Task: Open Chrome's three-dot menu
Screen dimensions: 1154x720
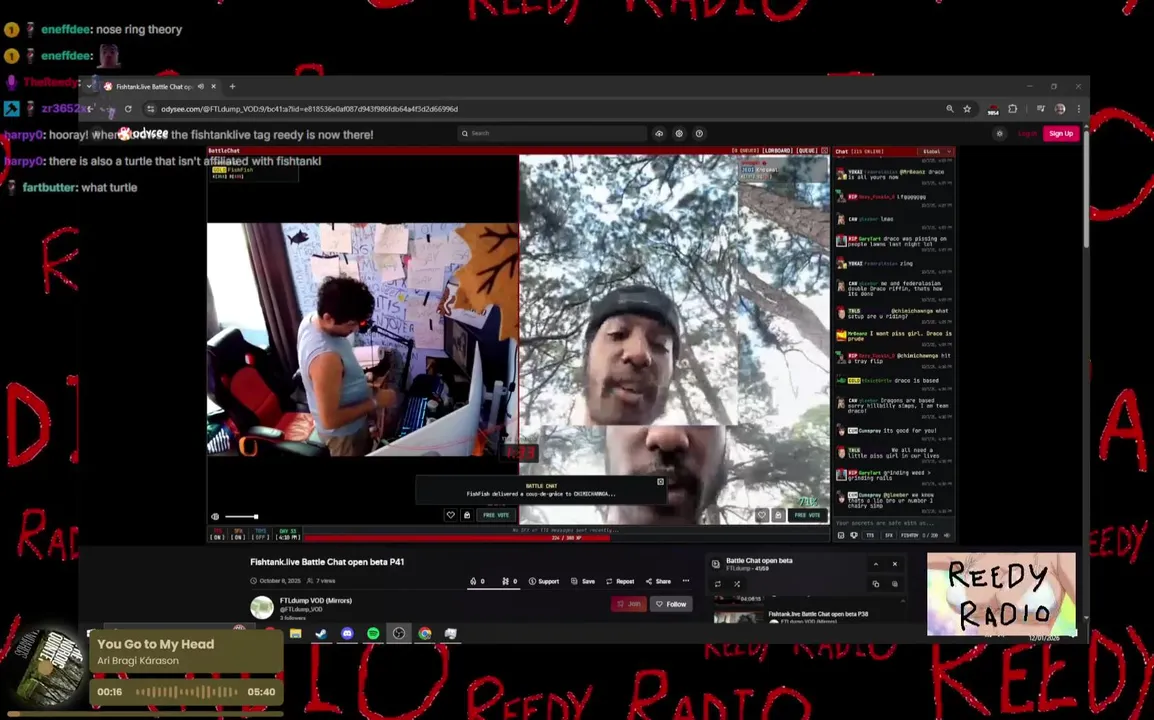Action: tap(1079, 109)
